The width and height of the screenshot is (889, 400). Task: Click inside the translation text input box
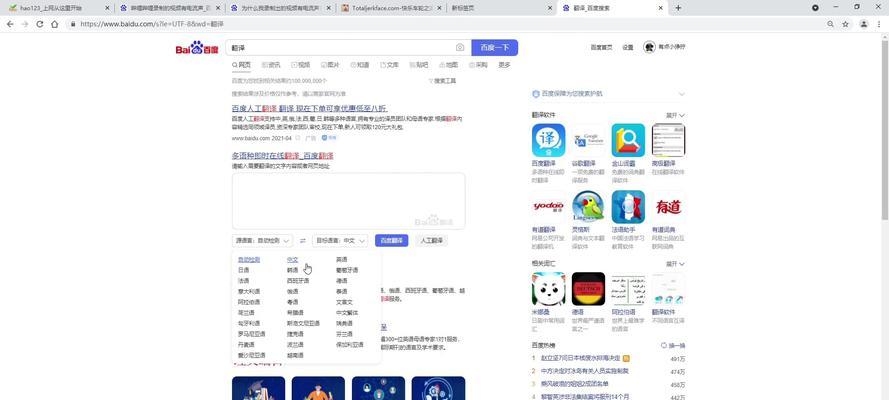pyautogui.click(x=349, y=201)
